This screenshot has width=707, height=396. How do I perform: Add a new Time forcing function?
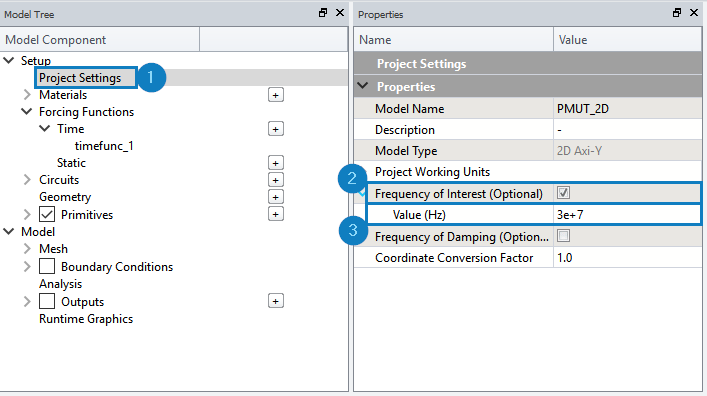click(275, 129)
